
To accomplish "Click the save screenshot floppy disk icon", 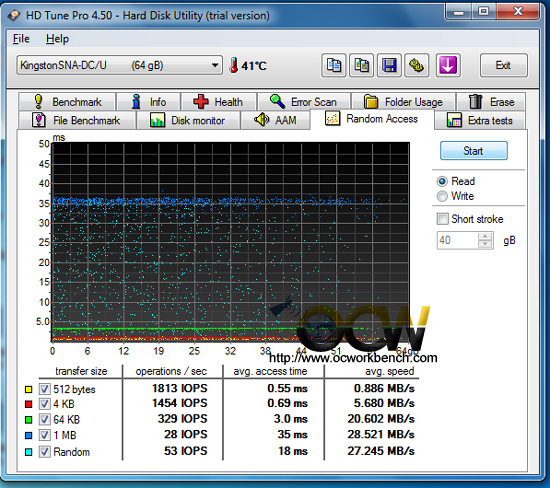I will 389,65.
